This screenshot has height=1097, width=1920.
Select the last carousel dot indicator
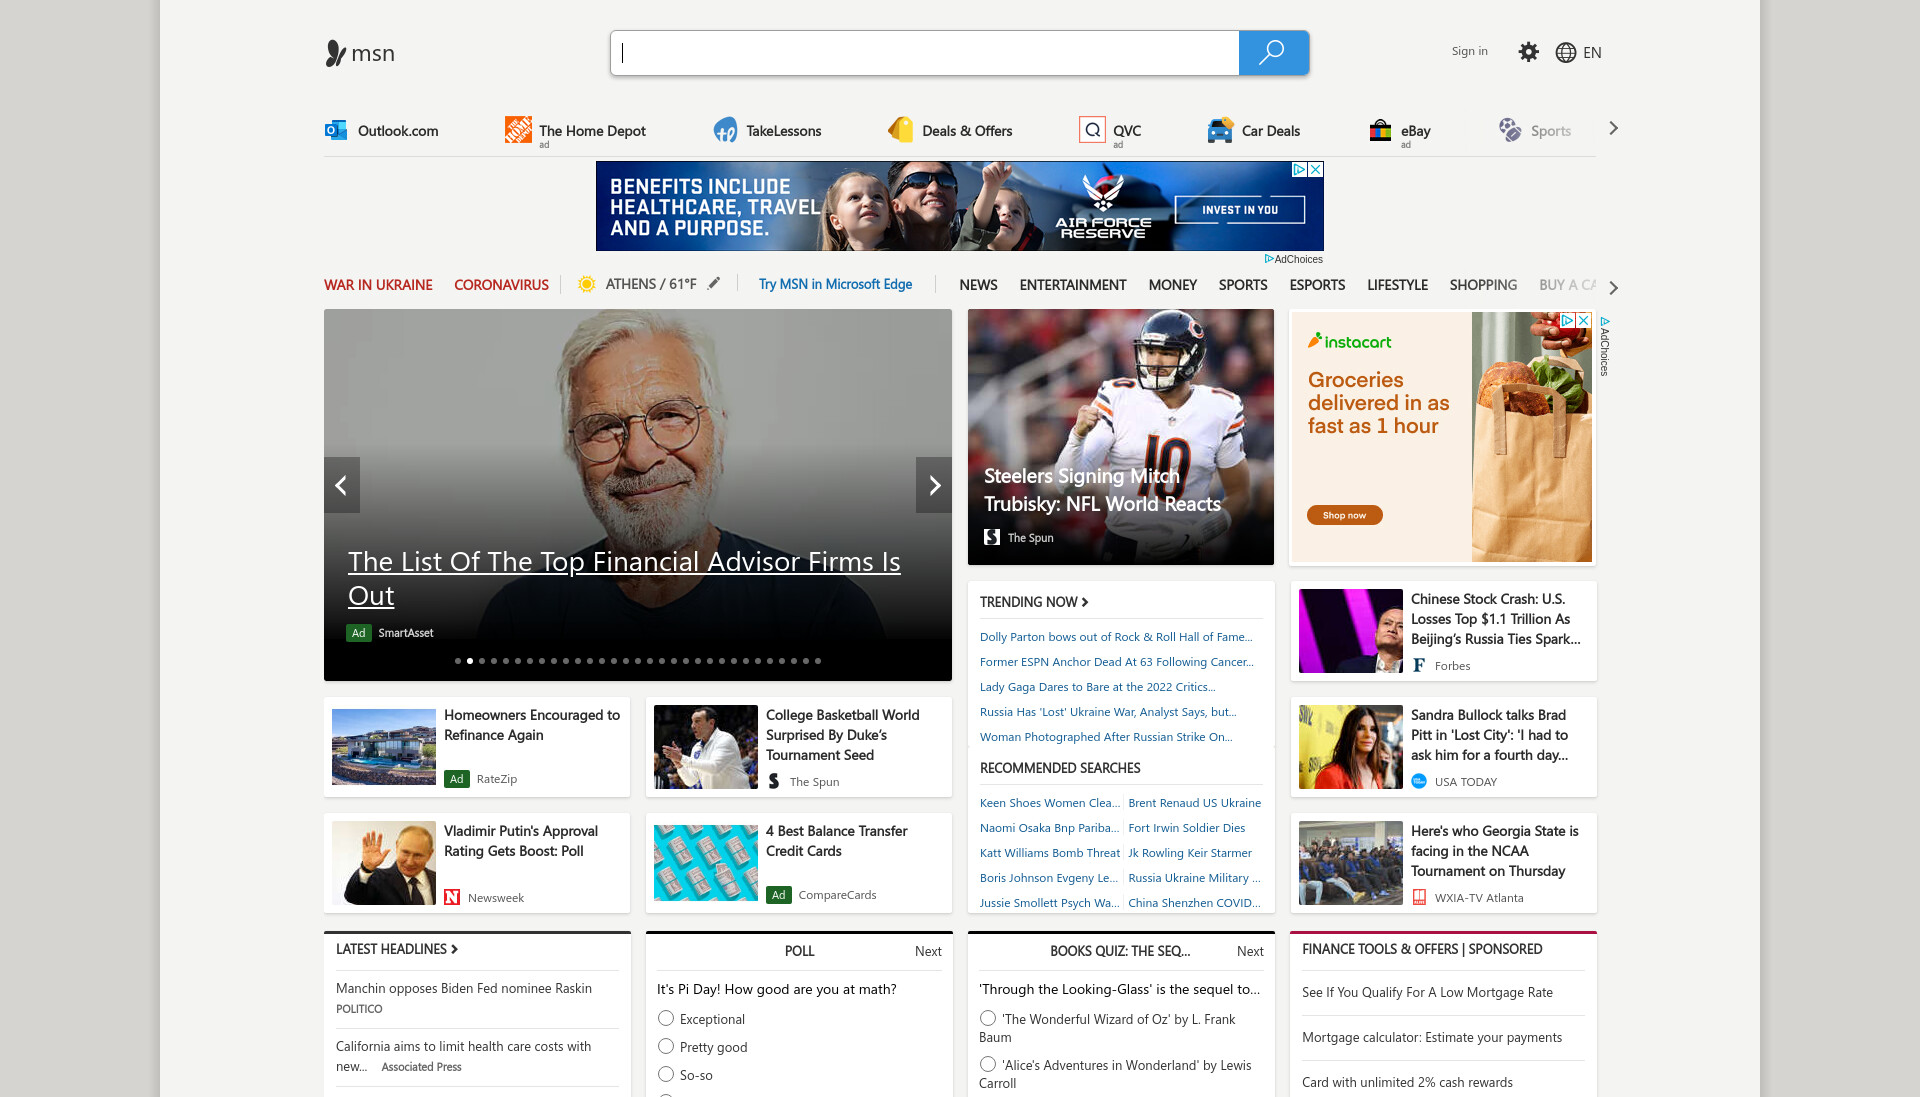tap(818, 661)
